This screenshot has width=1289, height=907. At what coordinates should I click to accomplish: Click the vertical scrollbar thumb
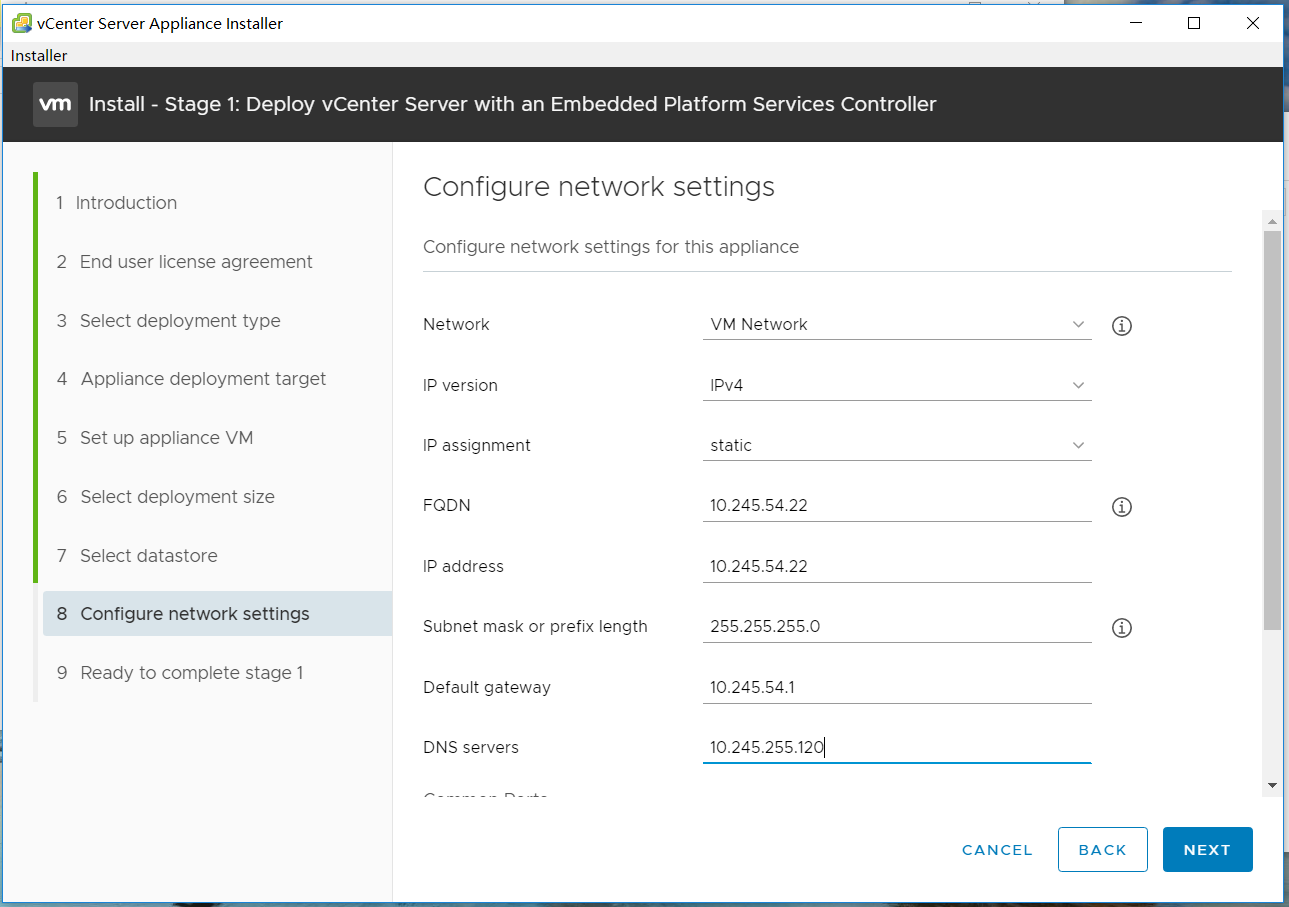1272,430
